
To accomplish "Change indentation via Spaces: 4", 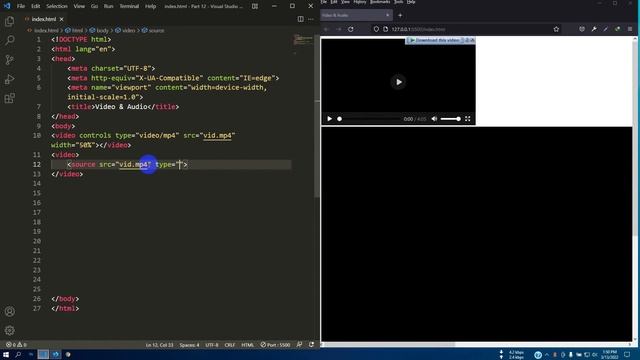I will point(189,345).
